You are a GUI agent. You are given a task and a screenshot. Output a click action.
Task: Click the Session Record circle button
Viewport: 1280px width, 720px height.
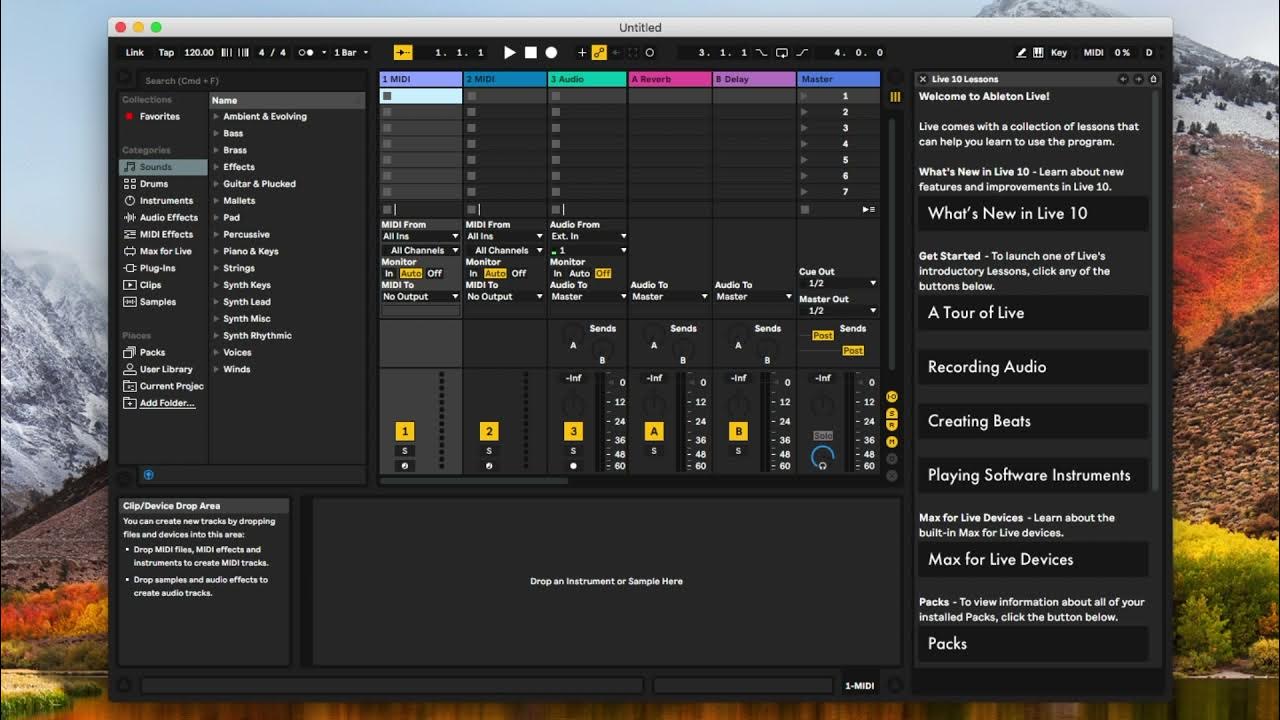pos(649,52)
